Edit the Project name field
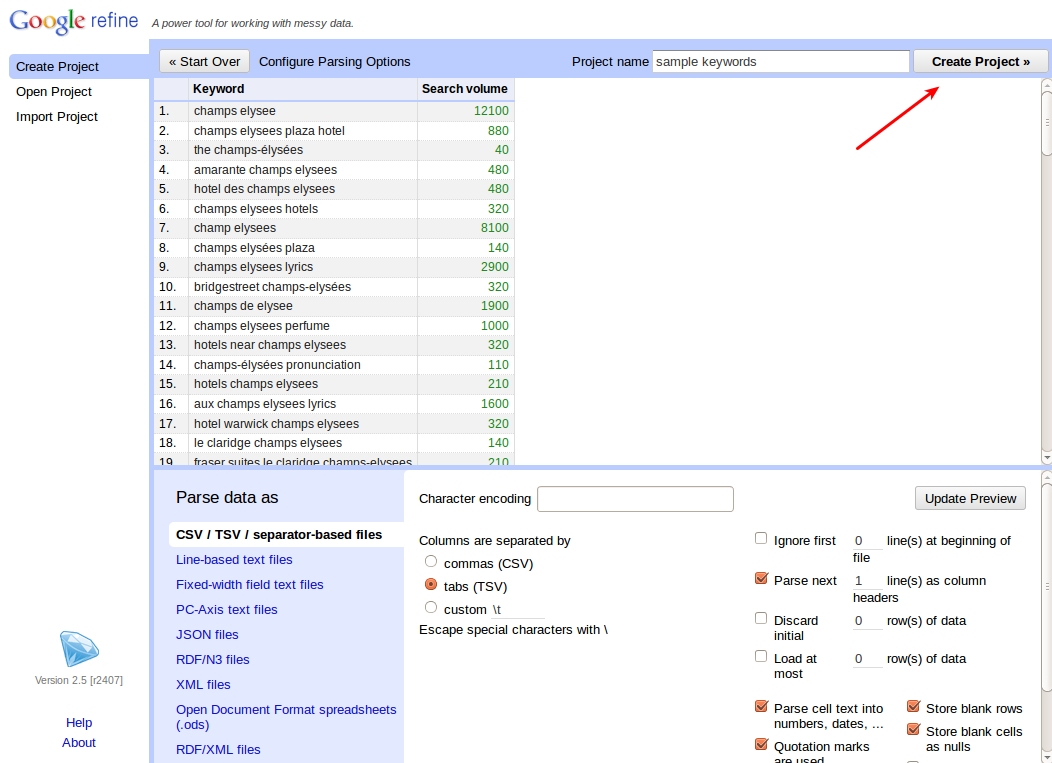Image resolution: width=1052 pixels, height=763 pixels. pyautogui.click(x=781, y=61)
